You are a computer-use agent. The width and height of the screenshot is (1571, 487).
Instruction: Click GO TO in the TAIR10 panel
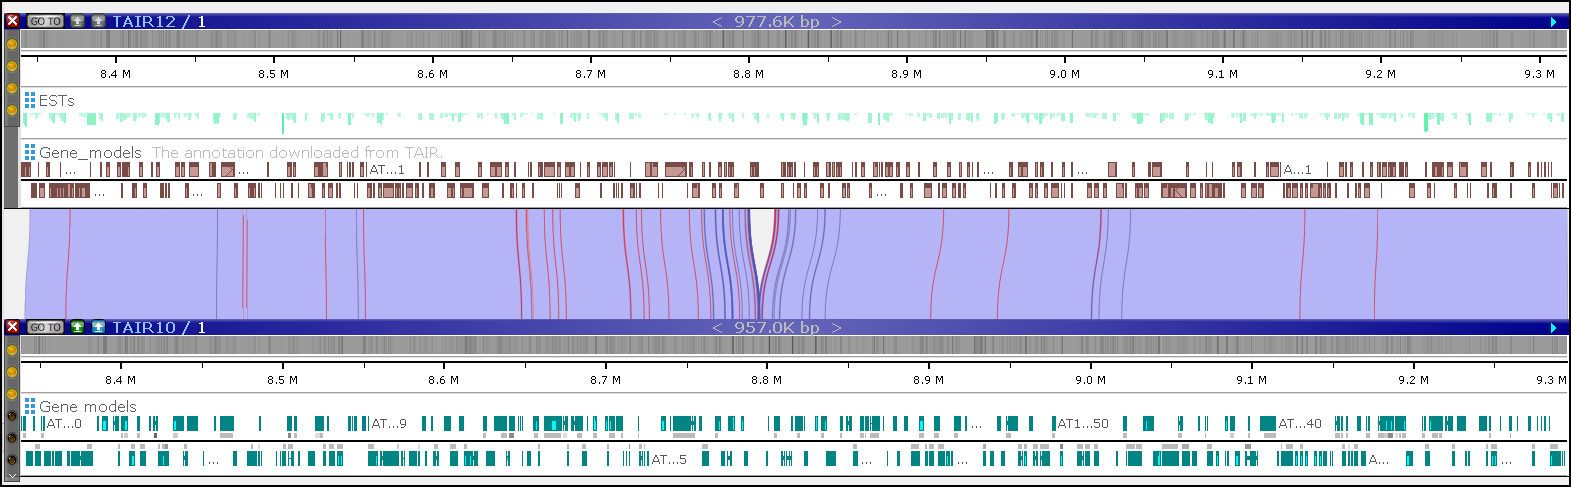coord(45,327)
